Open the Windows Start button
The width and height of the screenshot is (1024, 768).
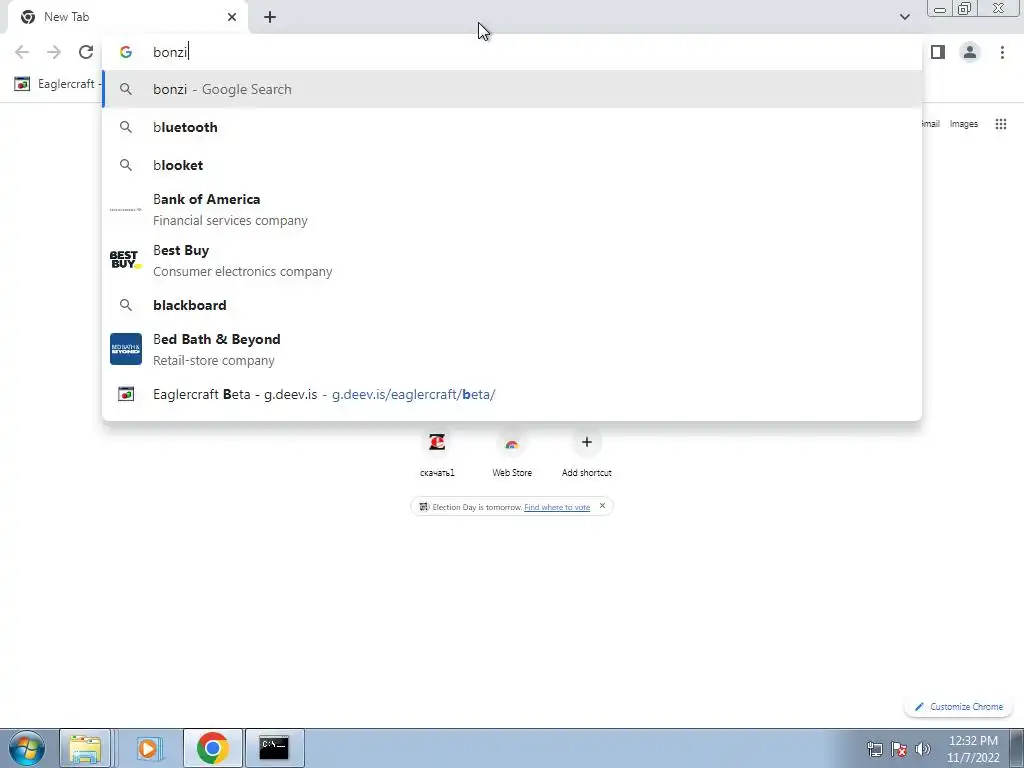(x=27, y=748)
